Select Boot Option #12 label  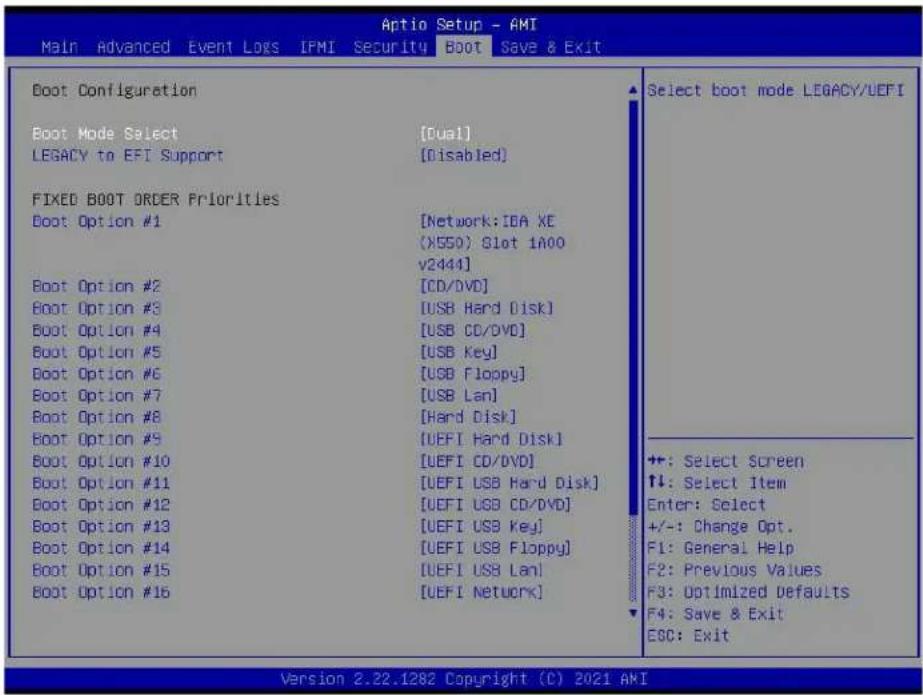click(x=101, y=504)
